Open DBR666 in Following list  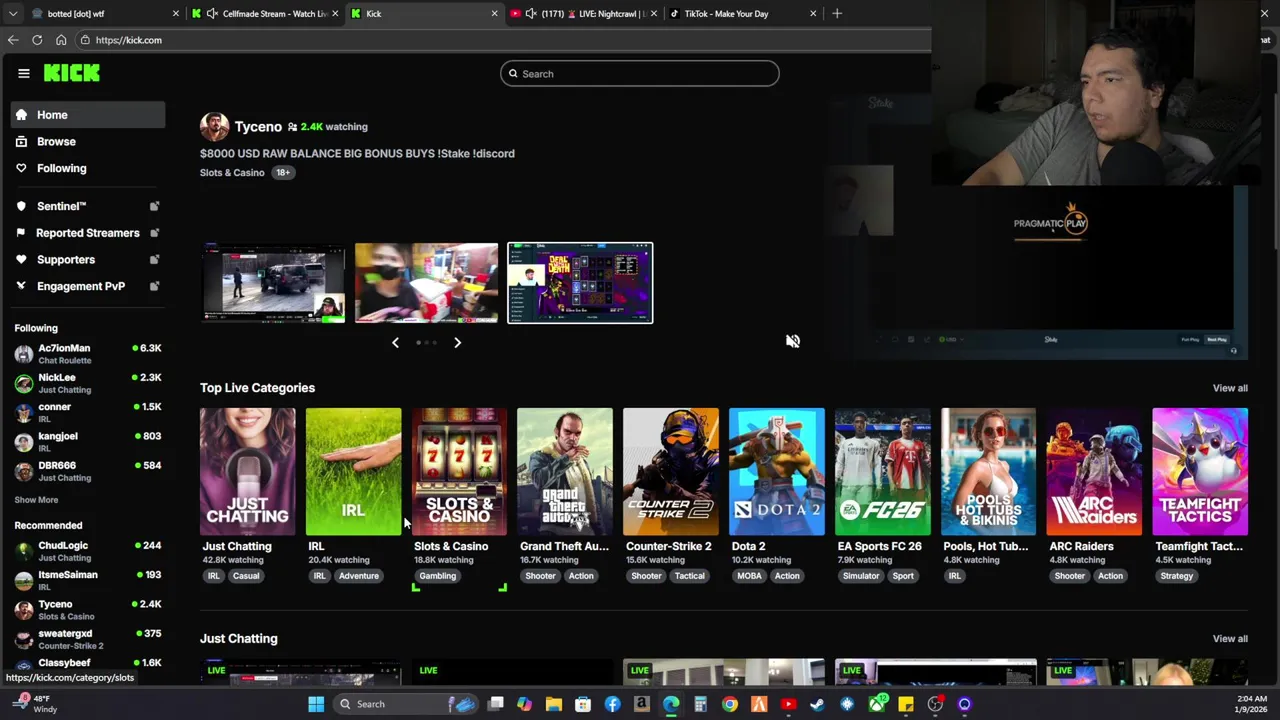[88, 471]
